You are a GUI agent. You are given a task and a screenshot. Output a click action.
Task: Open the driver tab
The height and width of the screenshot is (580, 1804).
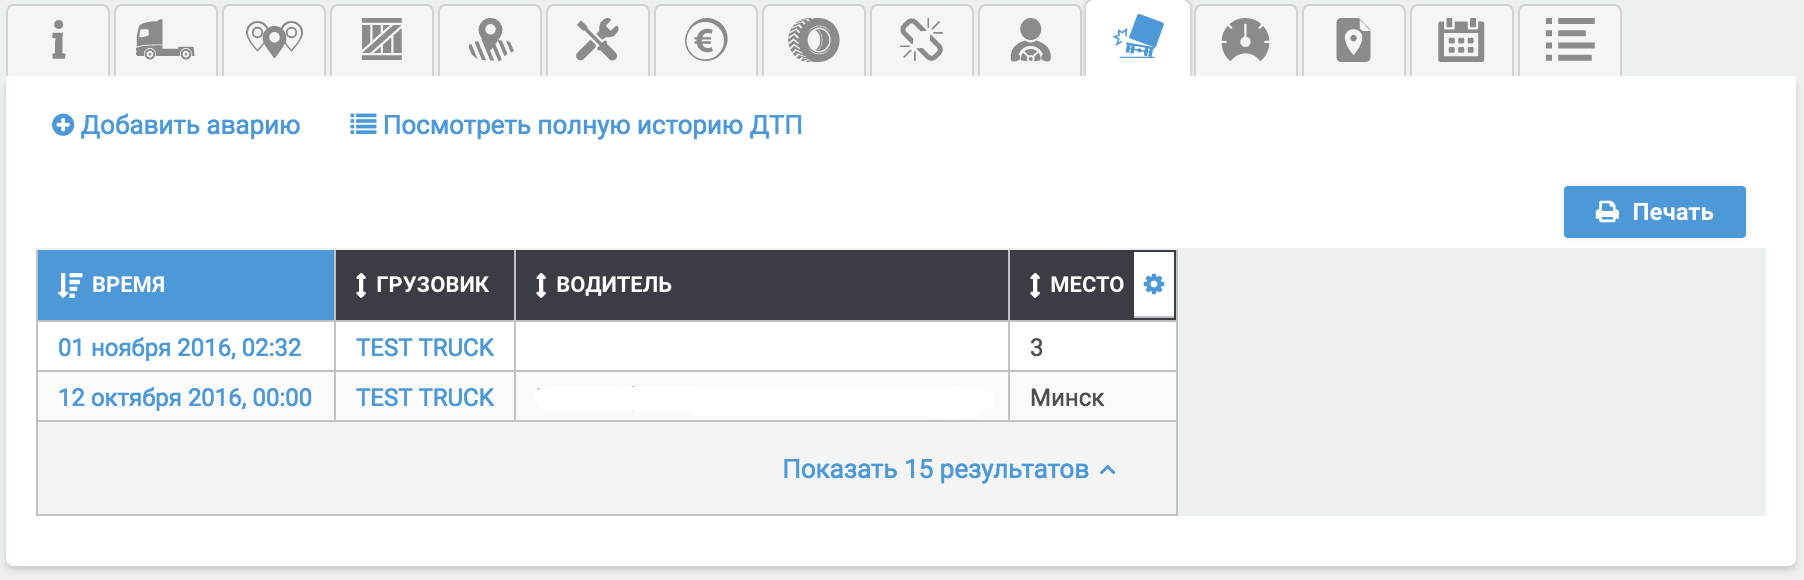coord(1029,41)
